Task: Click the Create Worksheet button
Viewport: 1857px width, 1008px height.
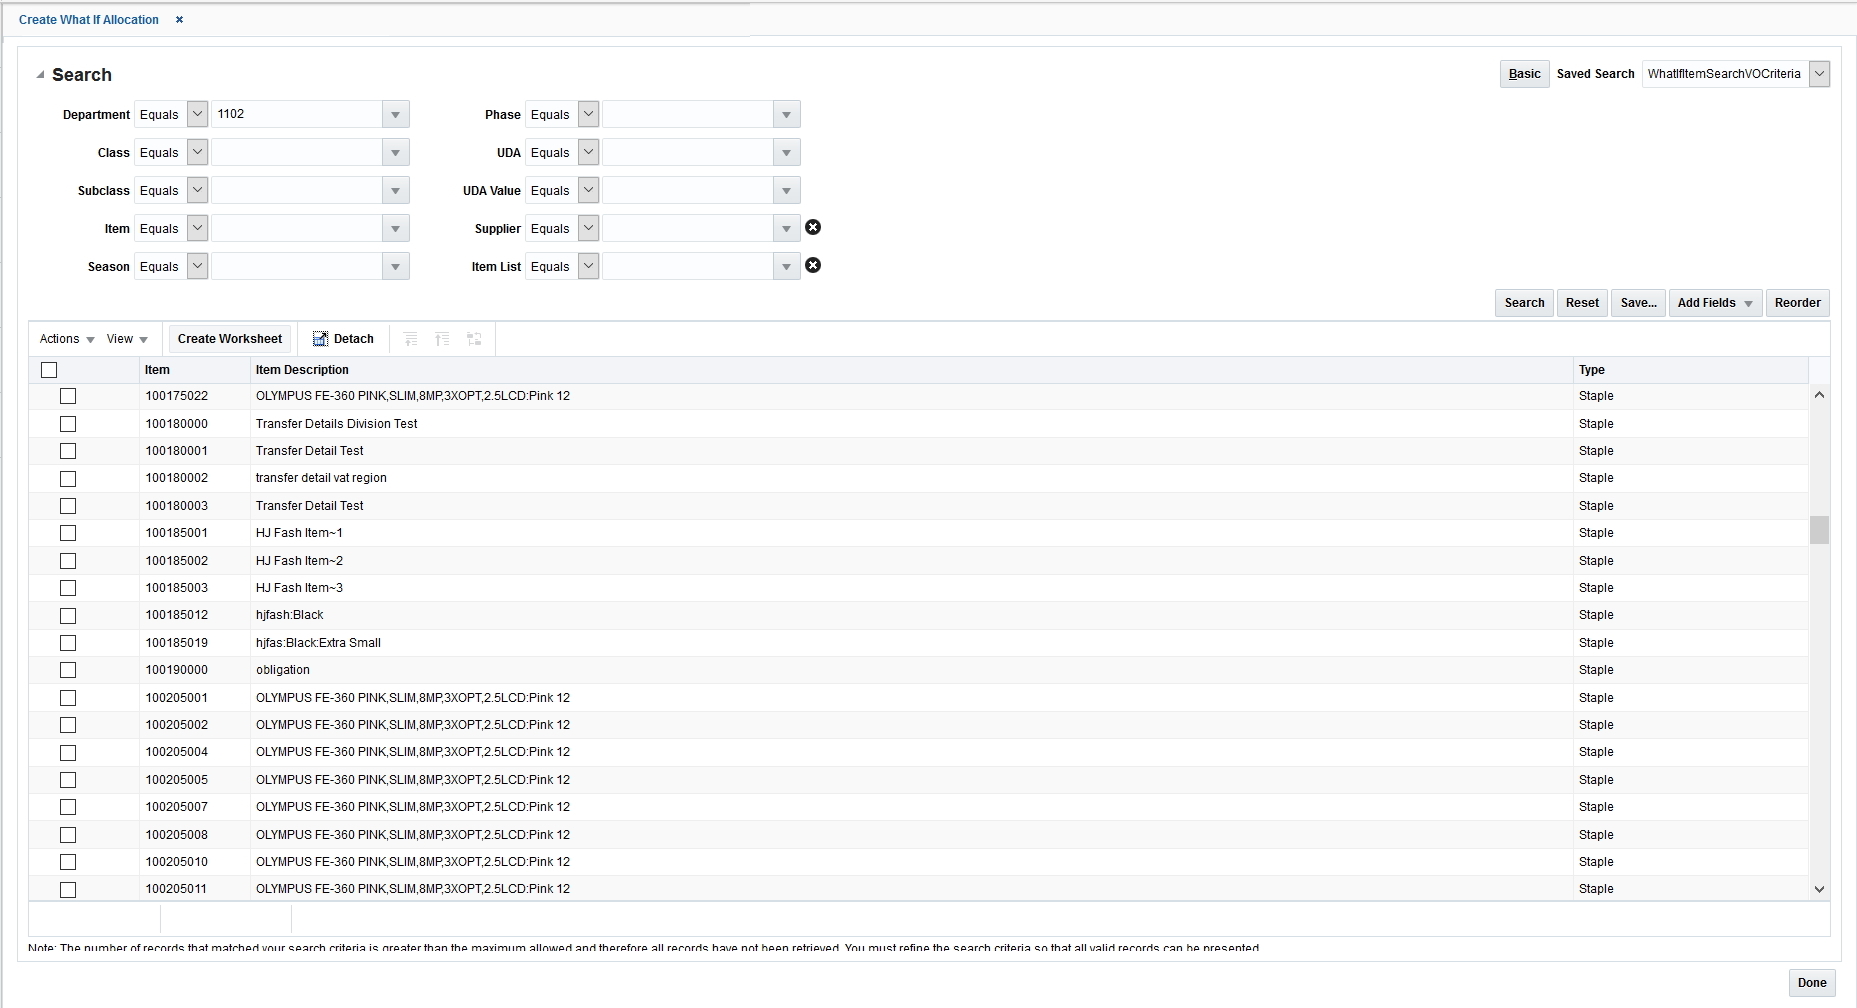Action: click(x=229, y=339)
